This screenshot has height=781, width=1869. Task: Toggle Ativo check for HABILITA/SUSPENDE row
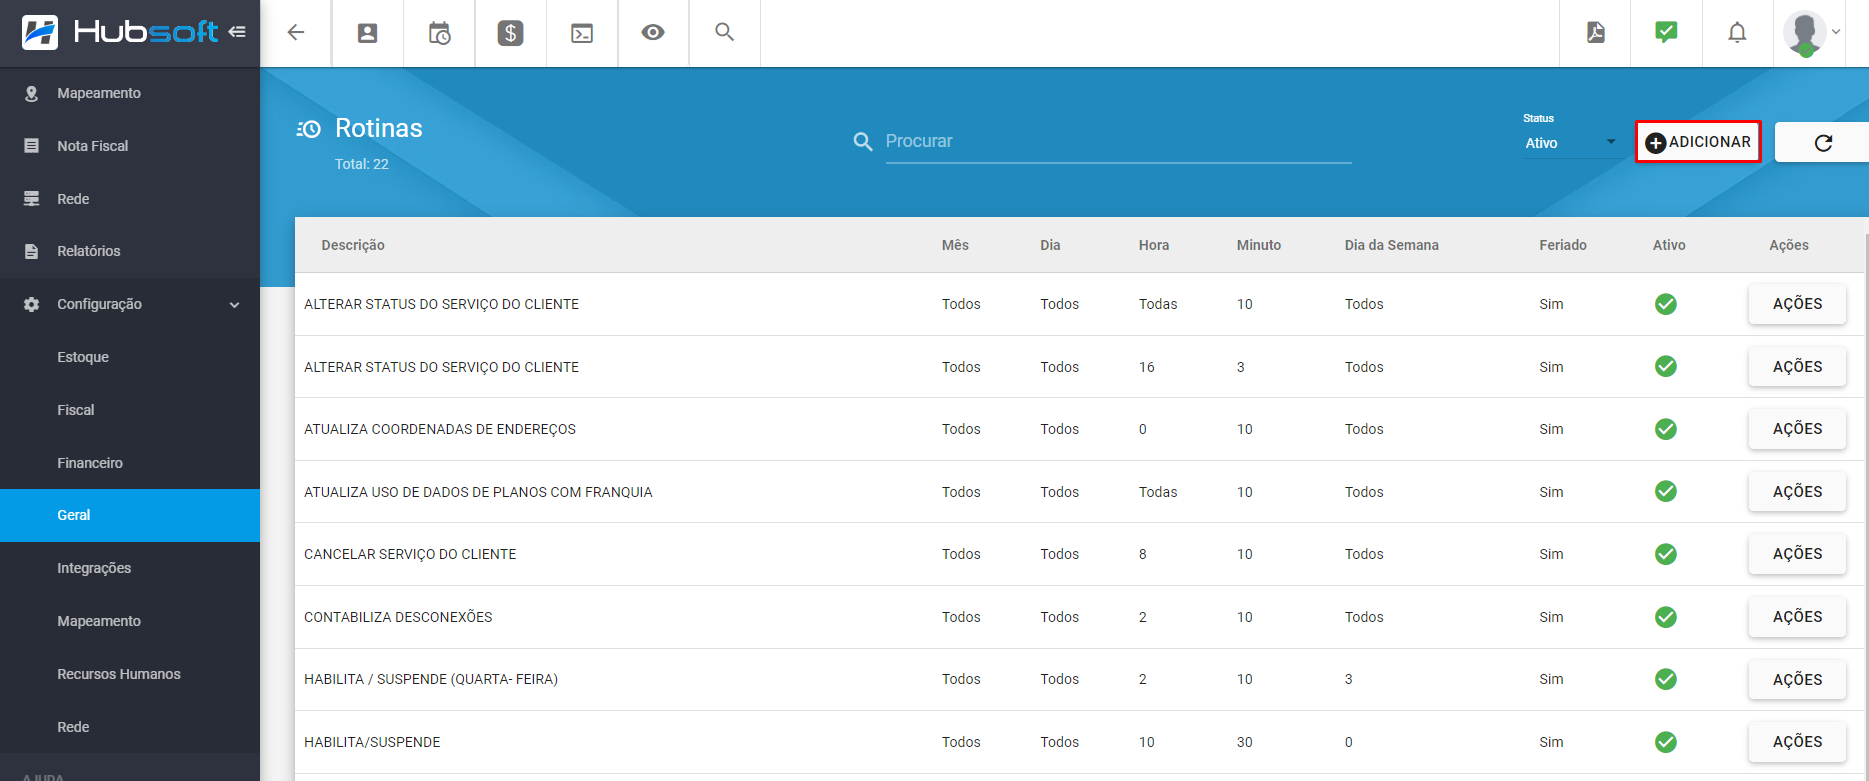coord(1666,742)
